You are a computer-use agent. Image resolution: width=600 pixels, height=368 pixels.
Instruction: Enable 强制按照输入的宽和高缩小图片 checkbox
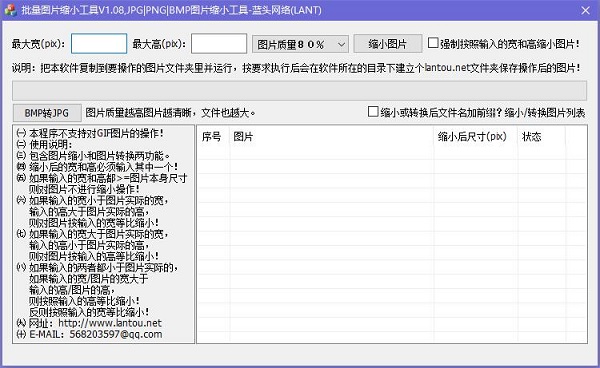433,43
